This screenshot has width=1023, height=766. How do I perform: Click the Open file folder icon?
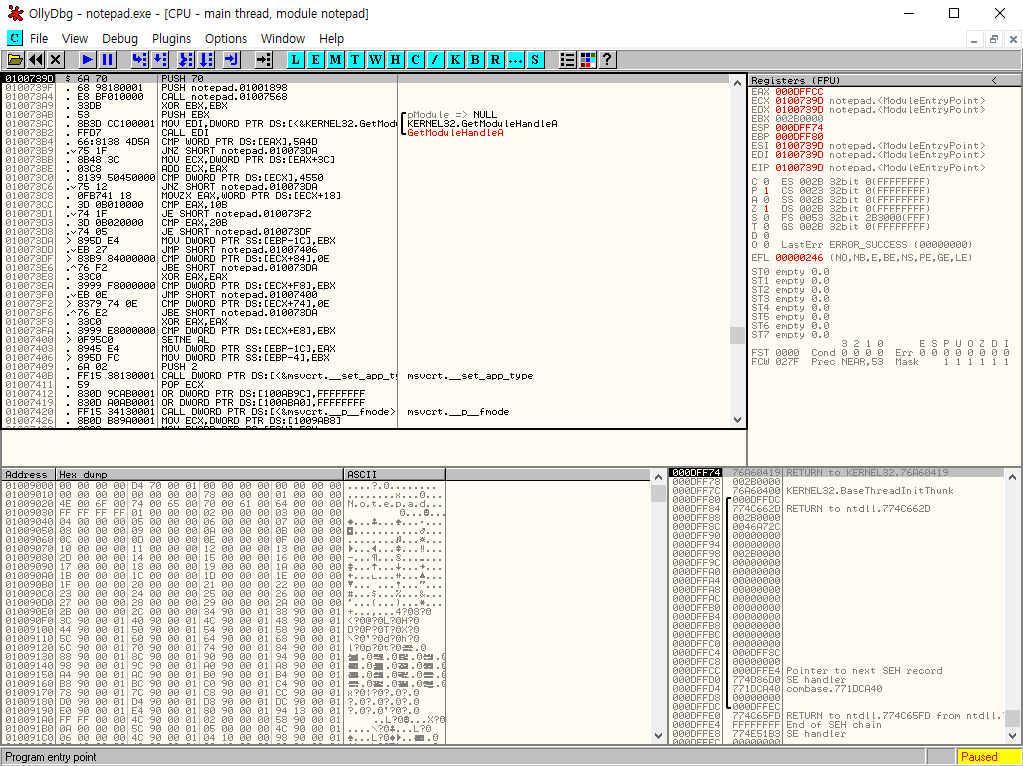[15, 60]
